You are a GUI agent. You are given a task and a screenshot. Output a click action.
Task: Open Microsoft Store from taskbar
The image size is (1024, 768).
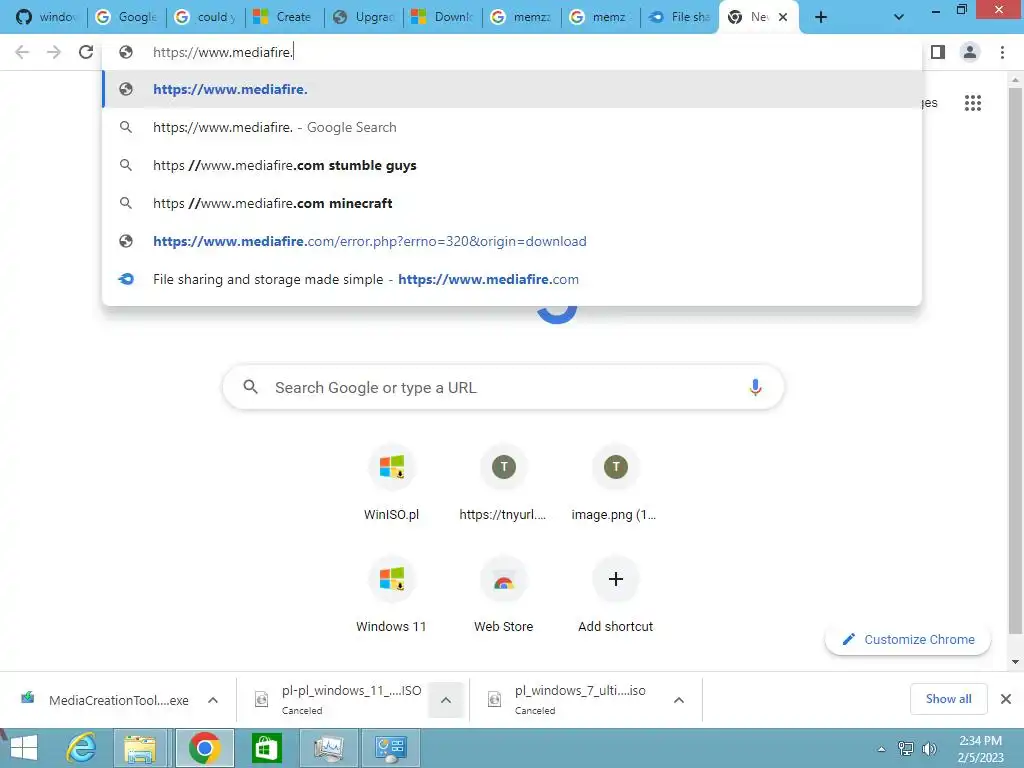coord(266,748)
